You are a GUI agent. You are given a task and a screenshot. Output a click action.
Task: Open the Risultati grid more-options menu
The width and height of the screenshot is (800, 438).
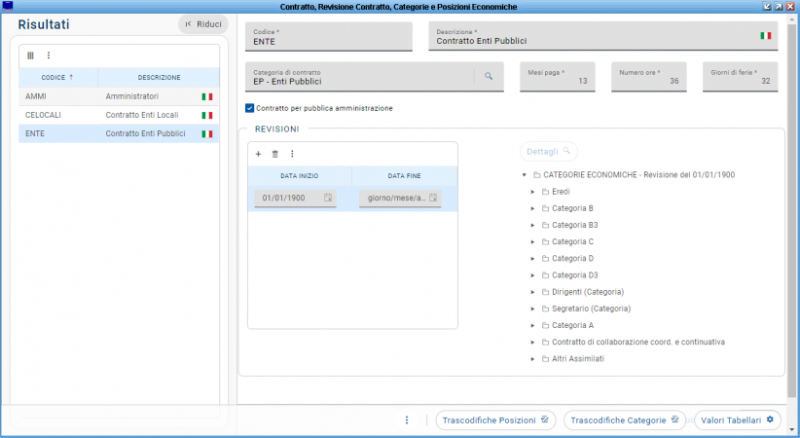coord(48,56)
